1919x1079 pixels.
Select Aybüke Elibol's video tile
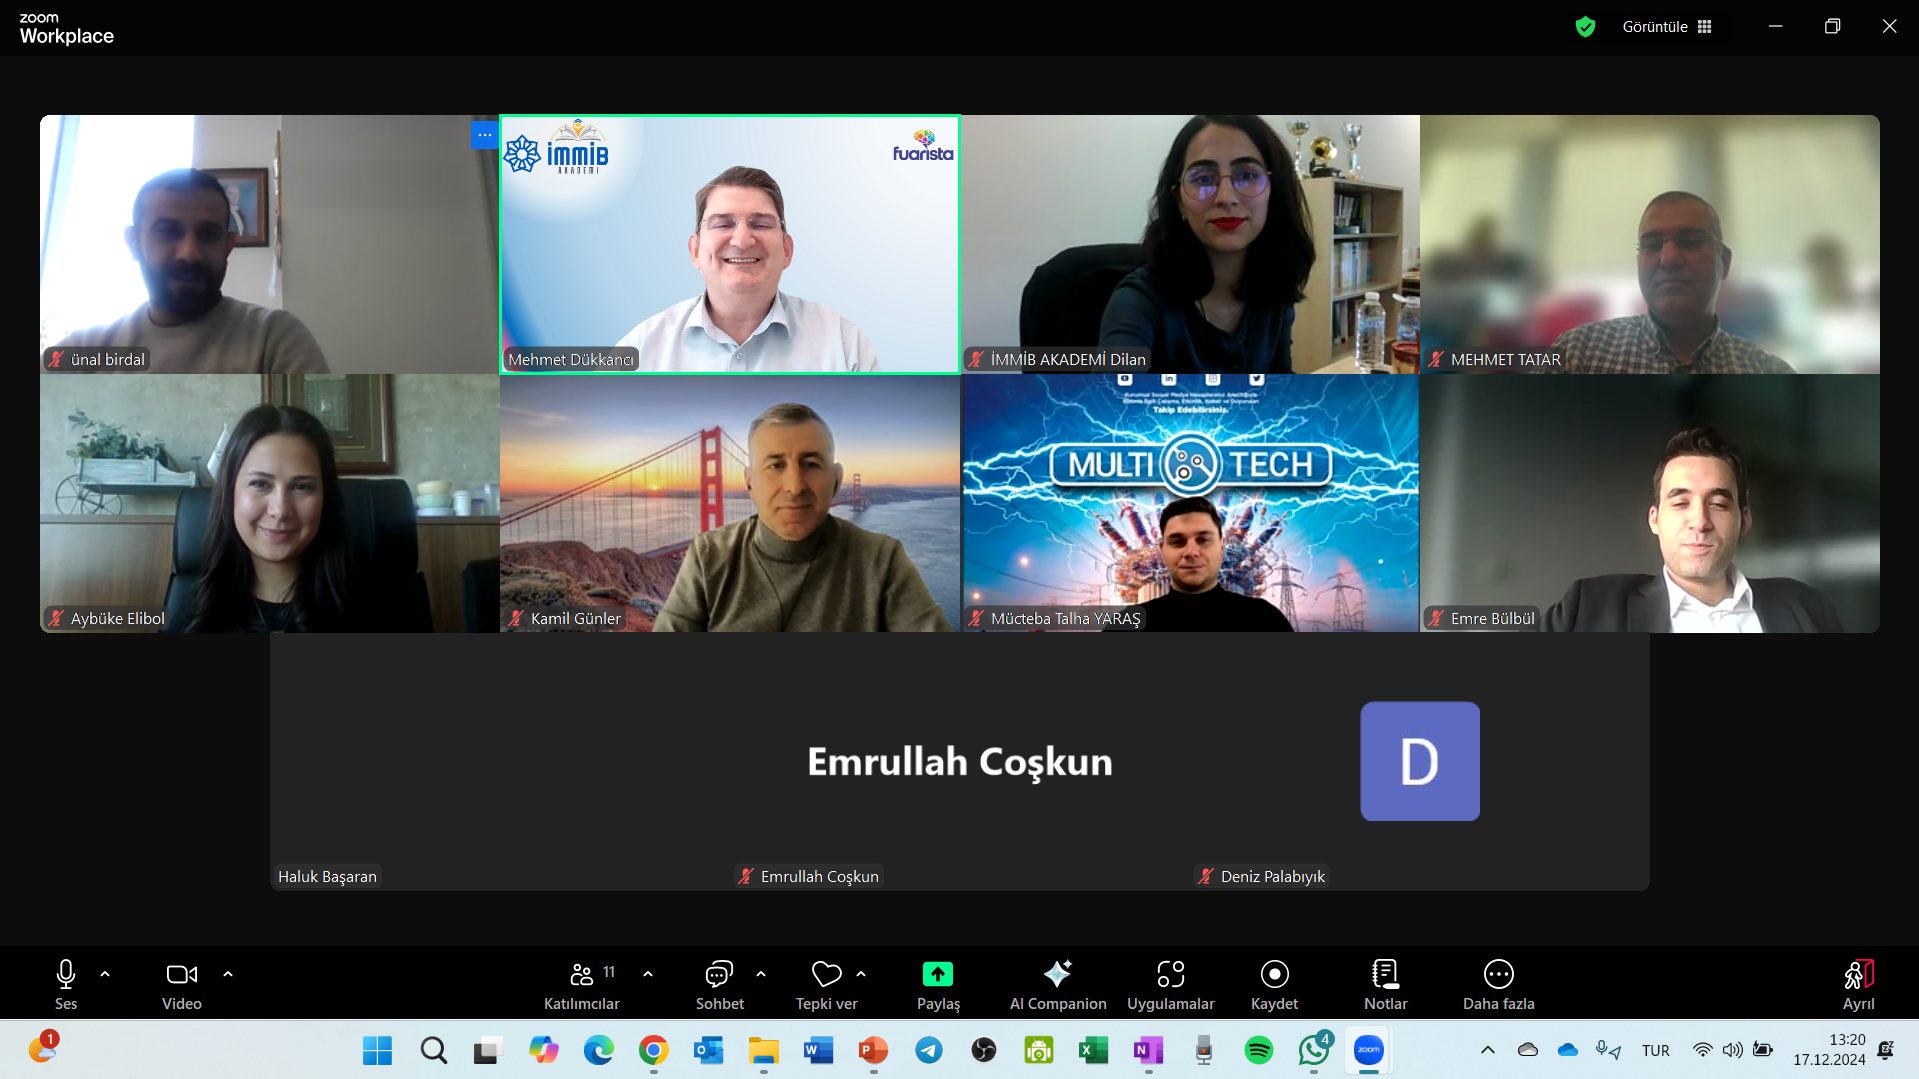tap(269, 503)
